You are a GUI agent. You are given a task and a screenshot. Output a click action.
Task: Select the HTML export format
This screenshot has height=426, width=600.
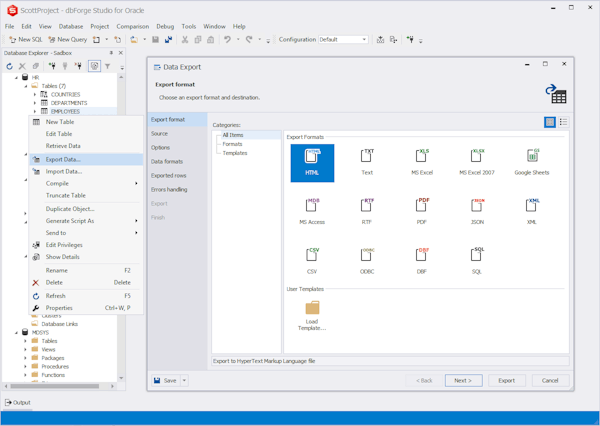[312, 163]
